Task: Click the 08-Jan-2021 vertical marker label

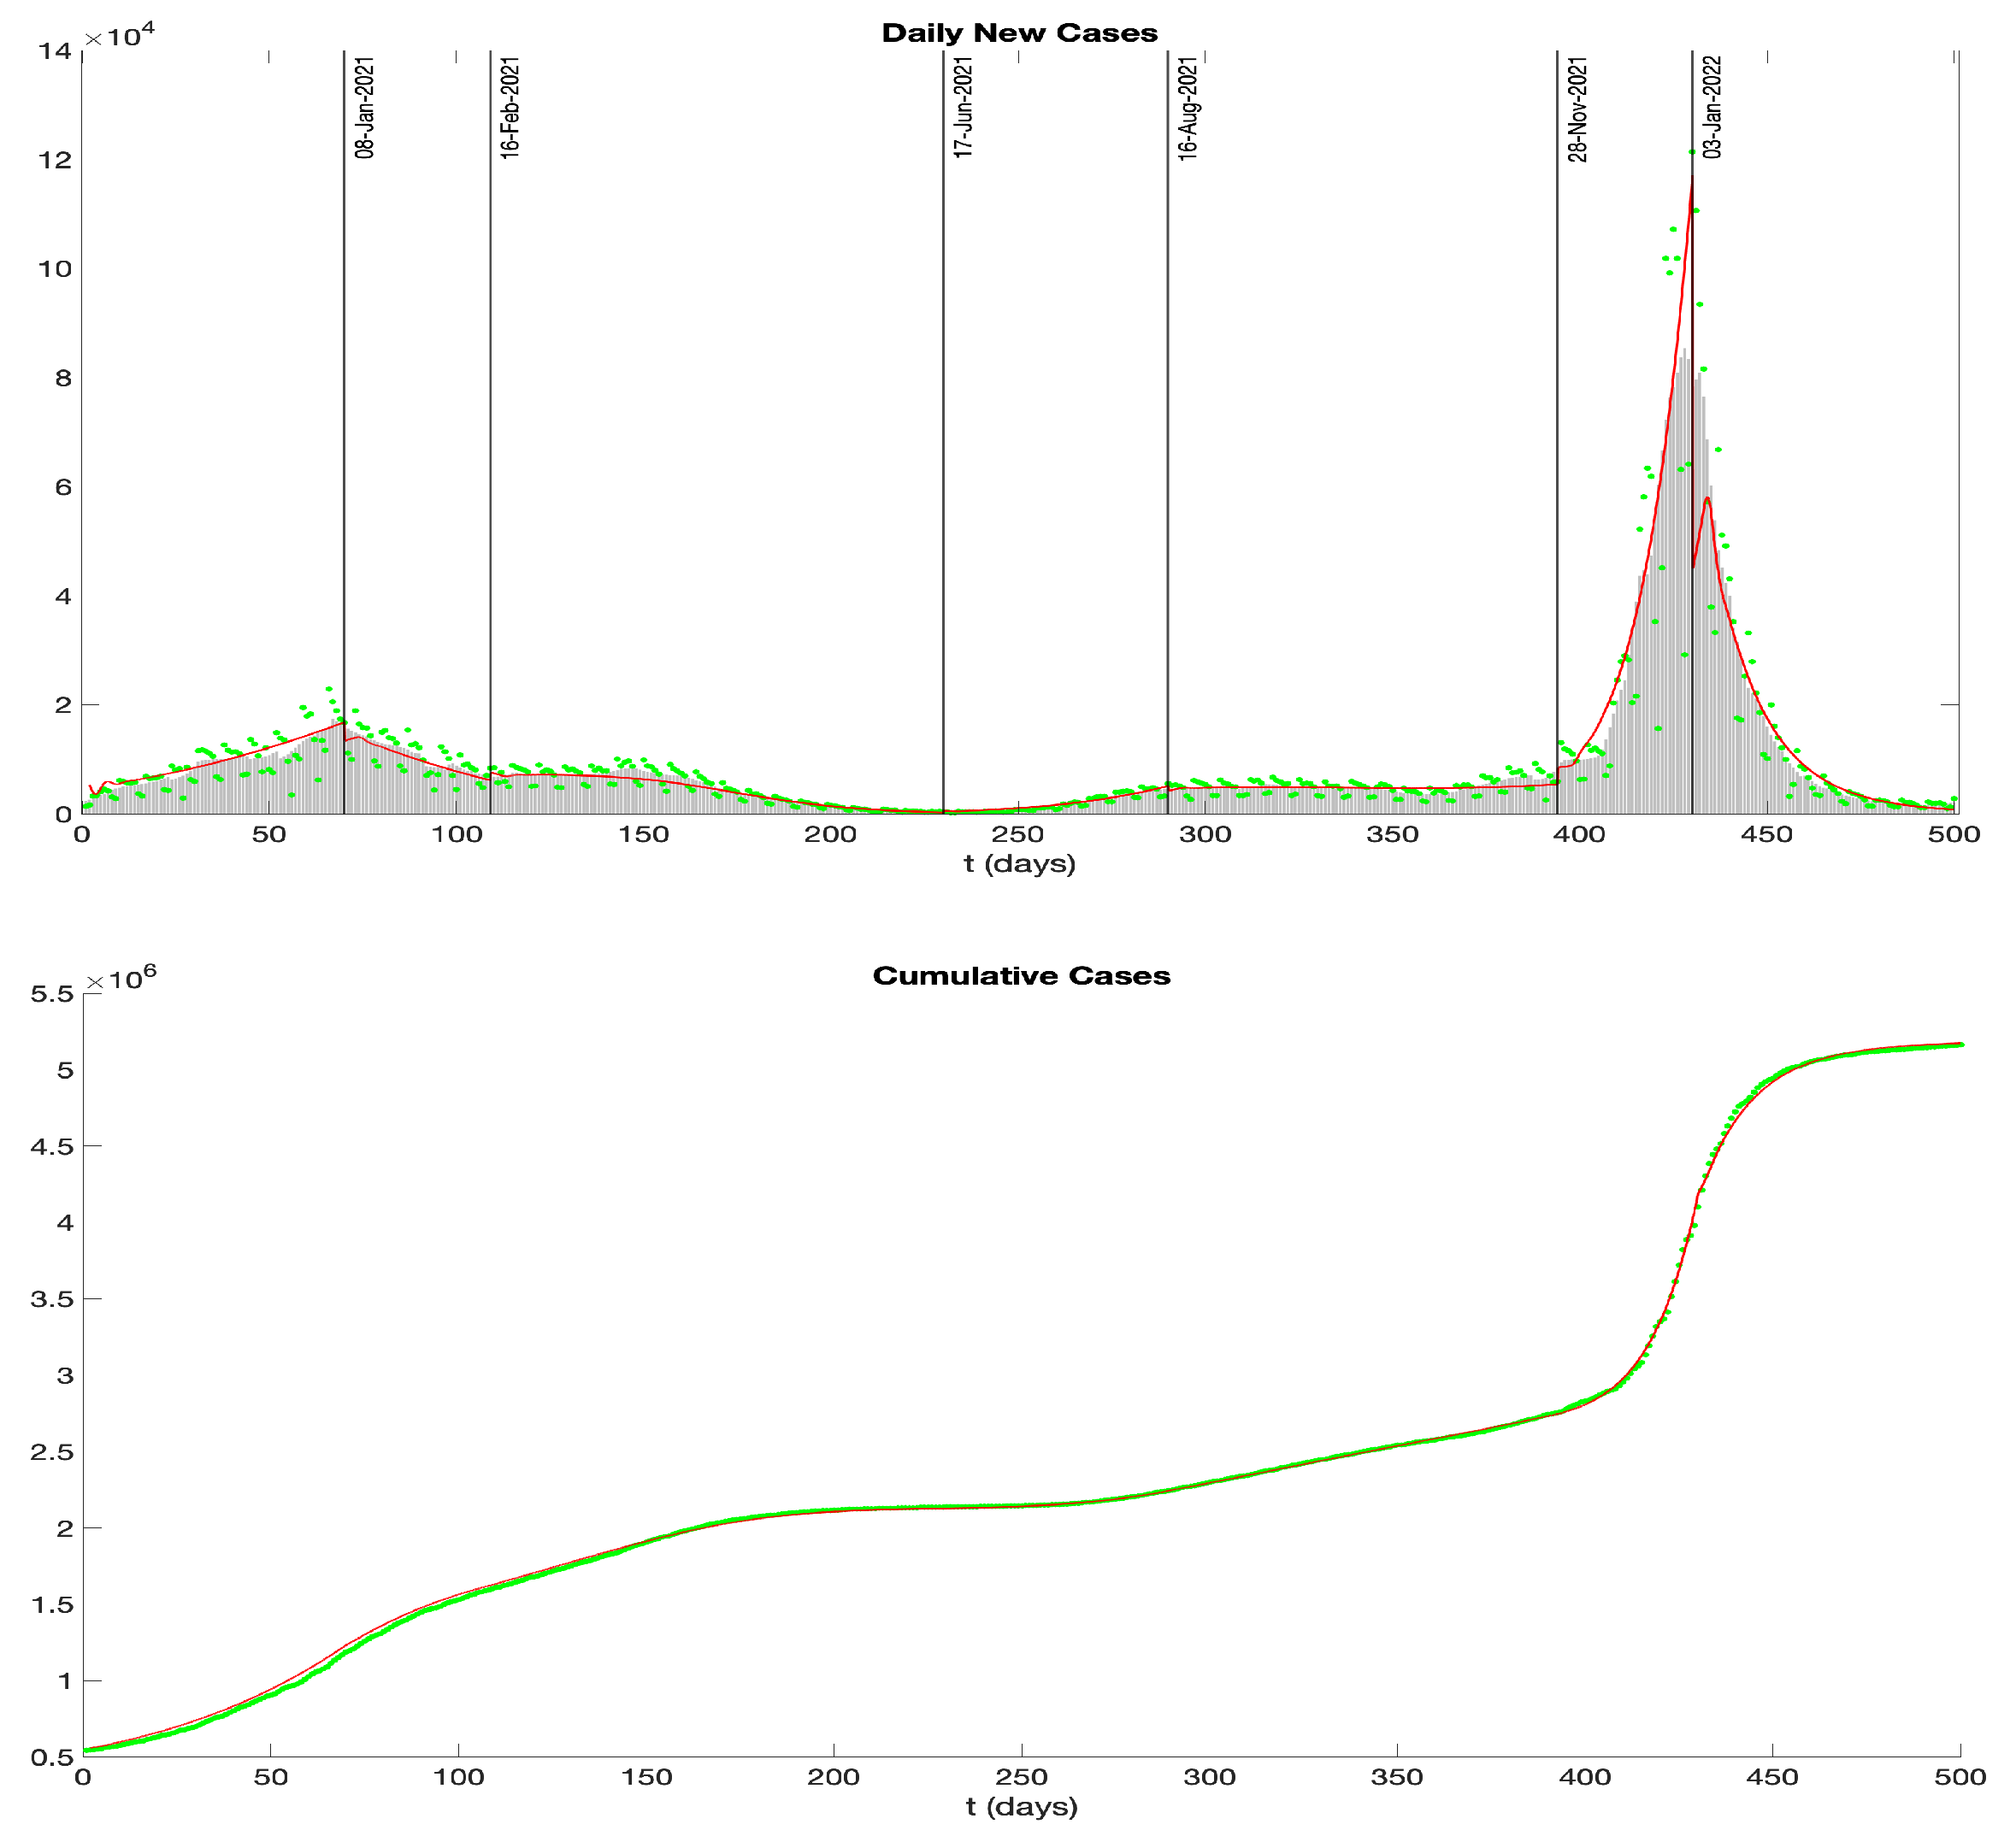Action: point(365,108)
